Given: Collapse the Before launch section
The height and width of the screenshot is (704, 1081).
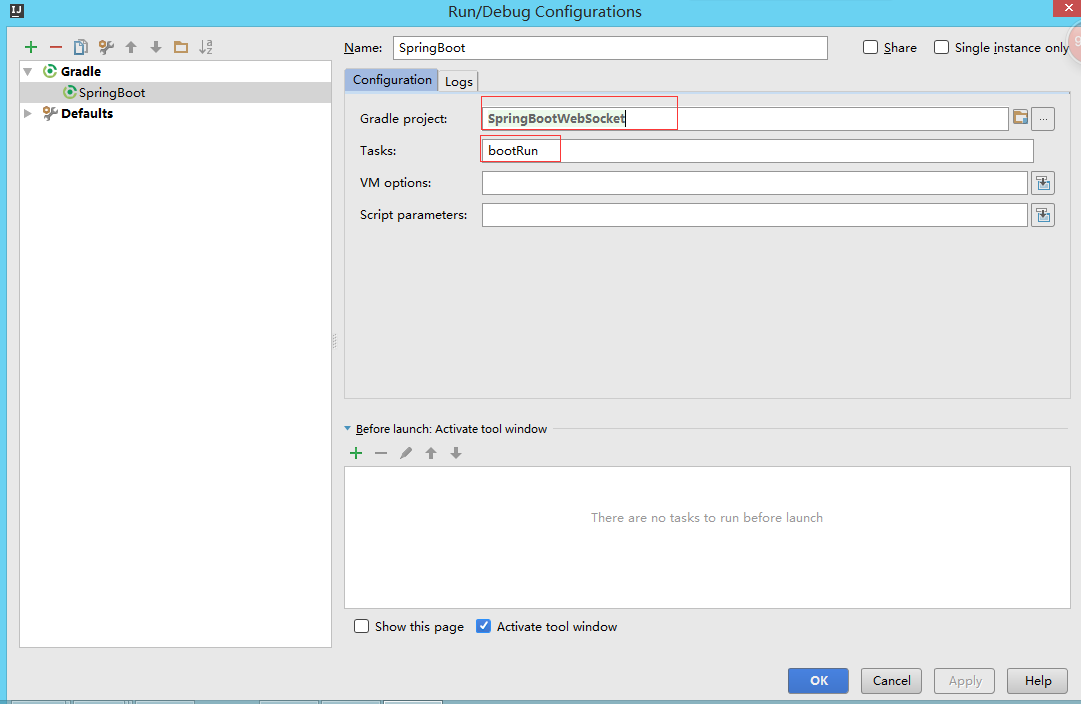Looking at the screenshot, I should point(347,428).
